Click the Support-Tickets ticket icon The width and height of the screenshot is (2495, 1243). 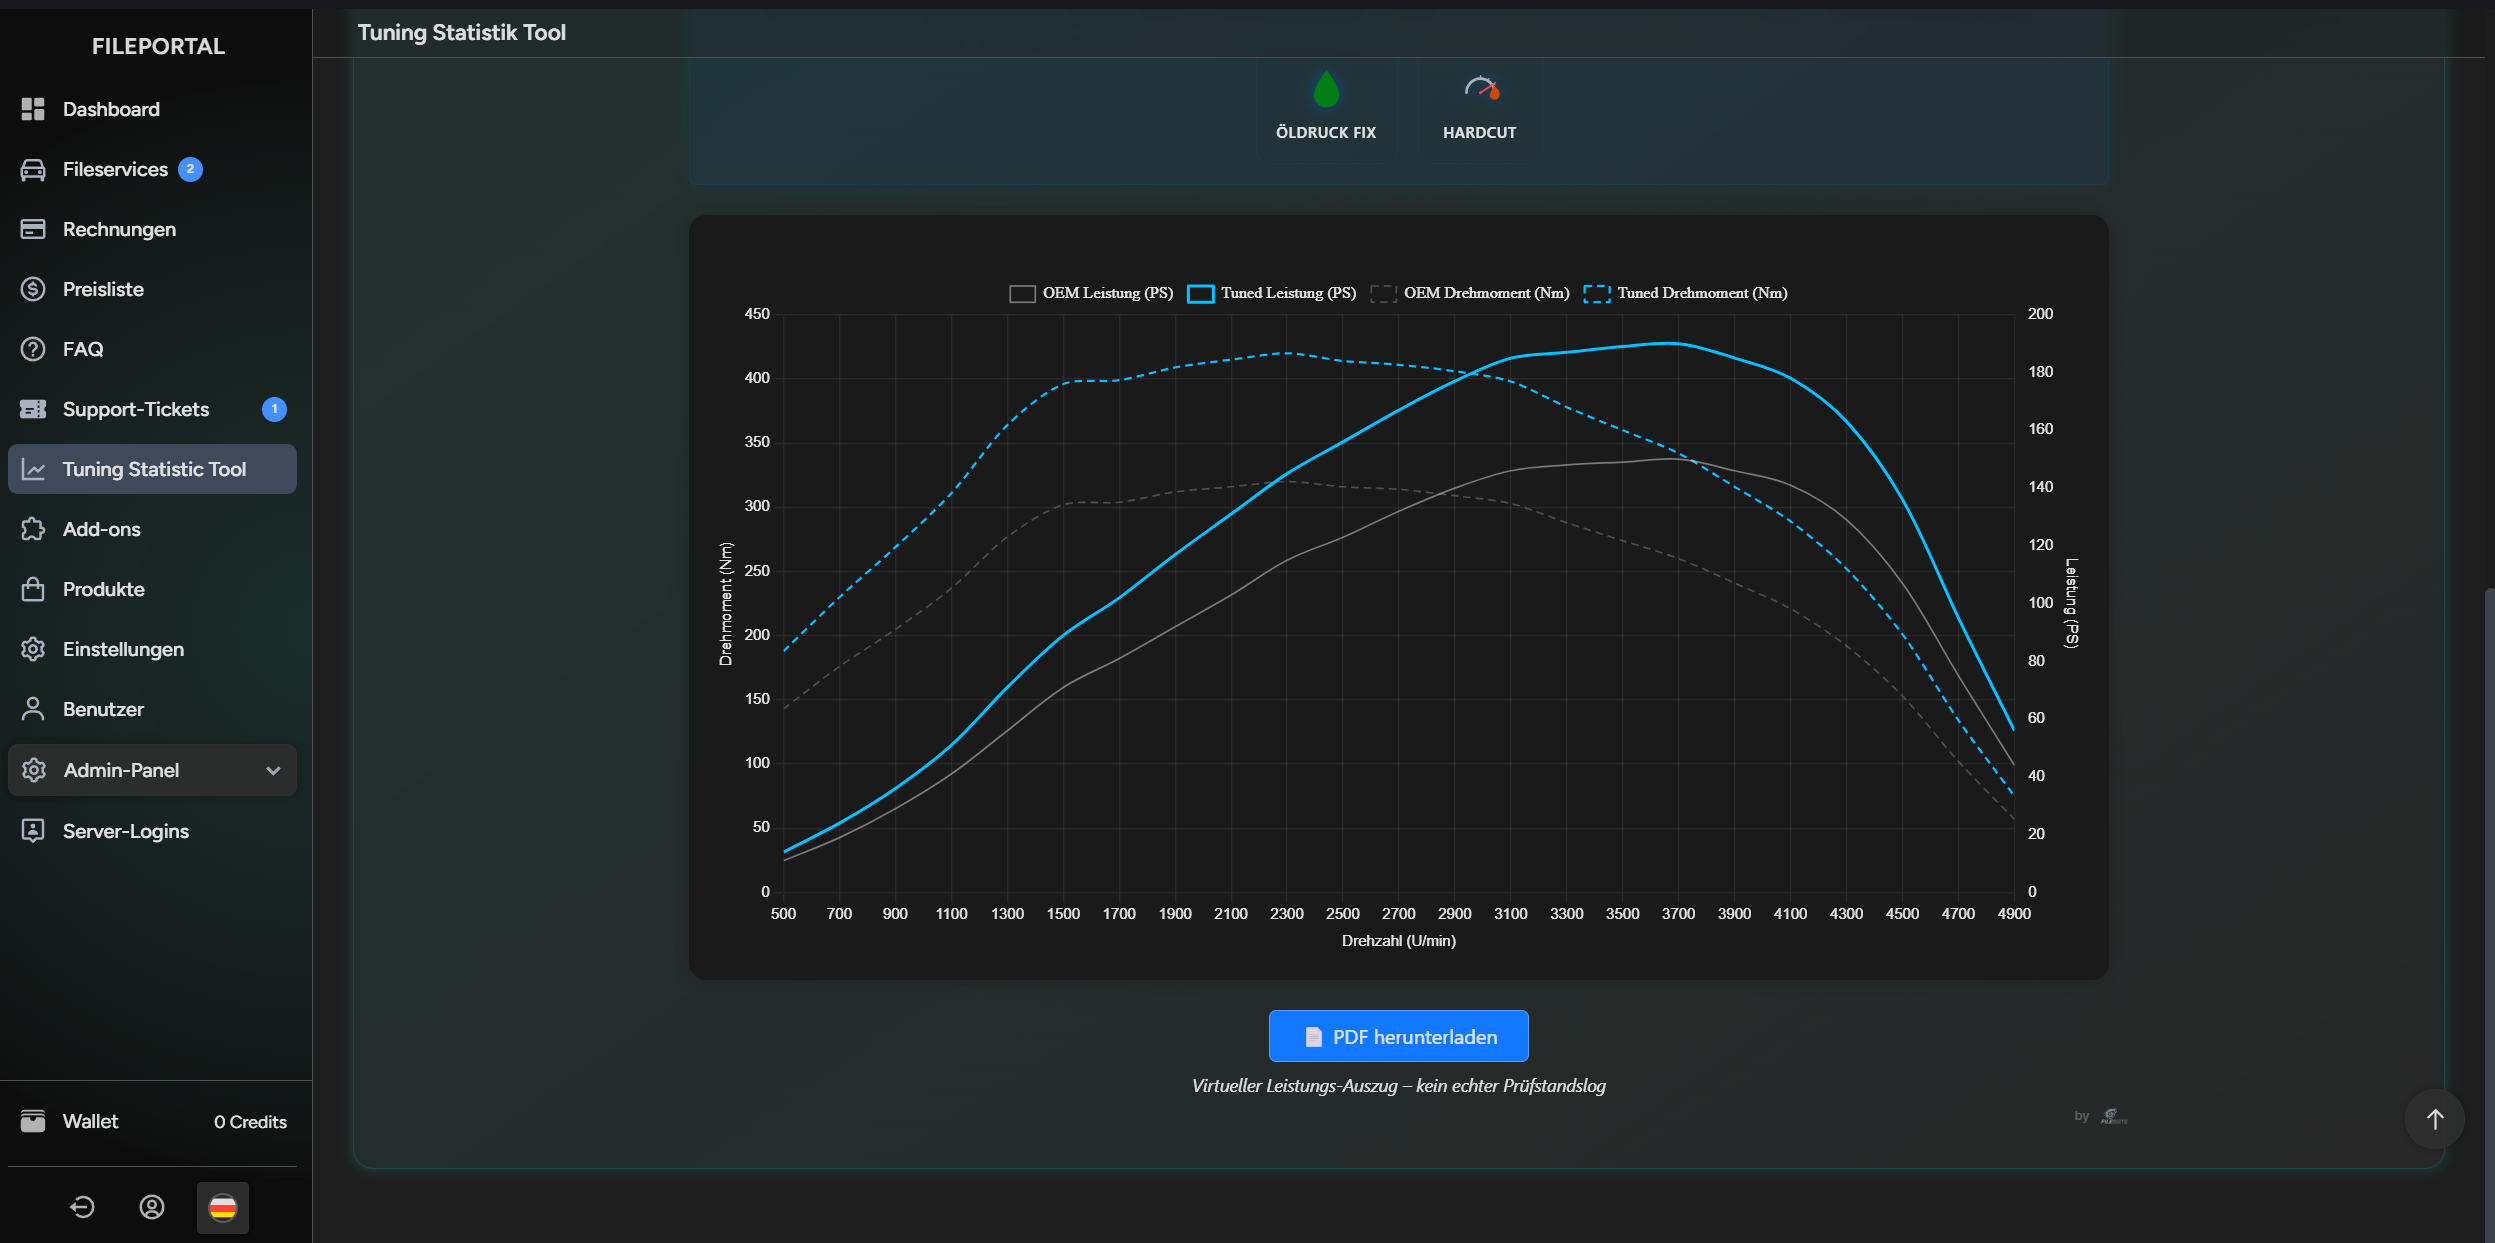34,409
